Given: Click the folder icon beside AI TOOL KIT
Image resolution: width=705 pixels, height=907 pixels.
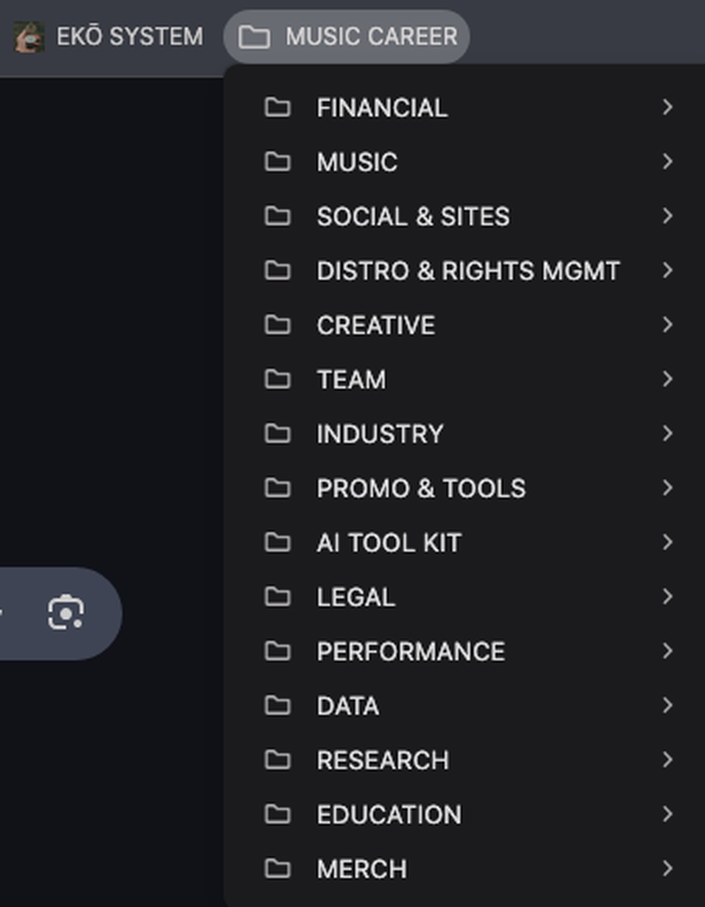Looking at the screenshot, I should coord(278,542).
